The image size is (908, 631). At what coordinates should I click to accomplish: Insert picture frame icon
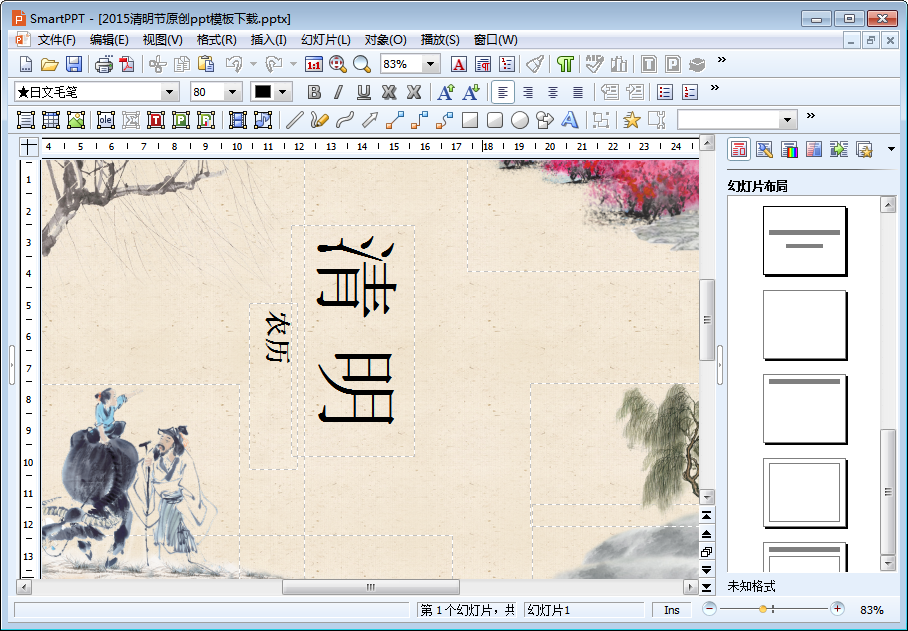[x=76, y=120]
